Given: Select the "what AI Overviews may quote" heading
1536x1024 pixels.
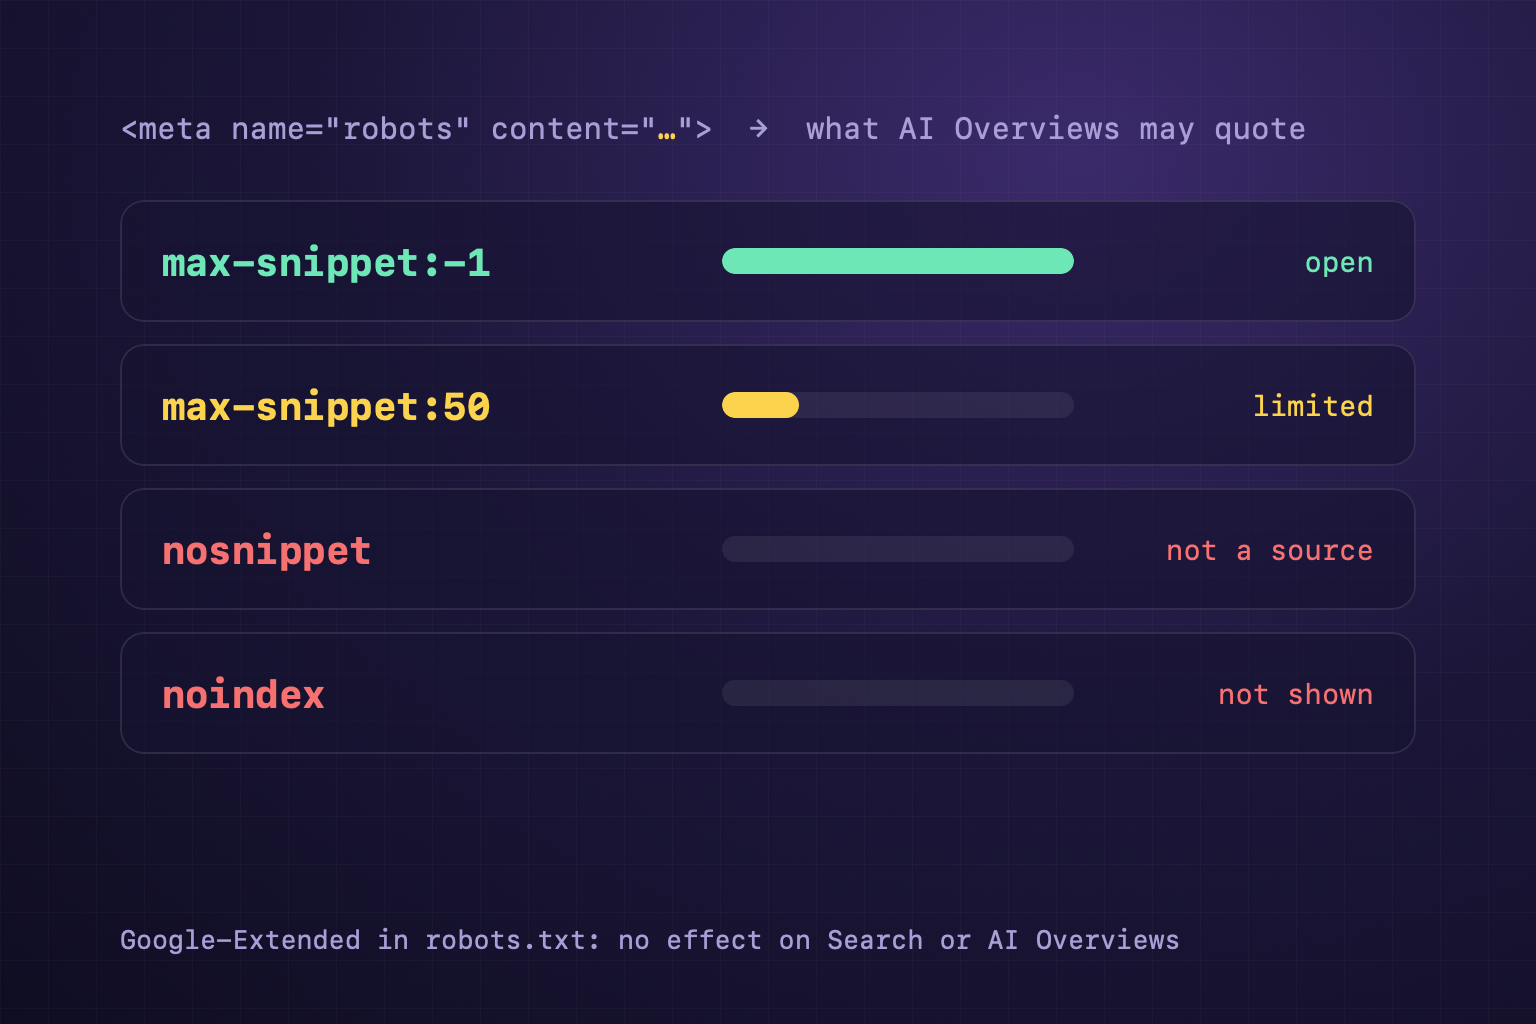Looking at the screenshot, I should [1055, 129].
